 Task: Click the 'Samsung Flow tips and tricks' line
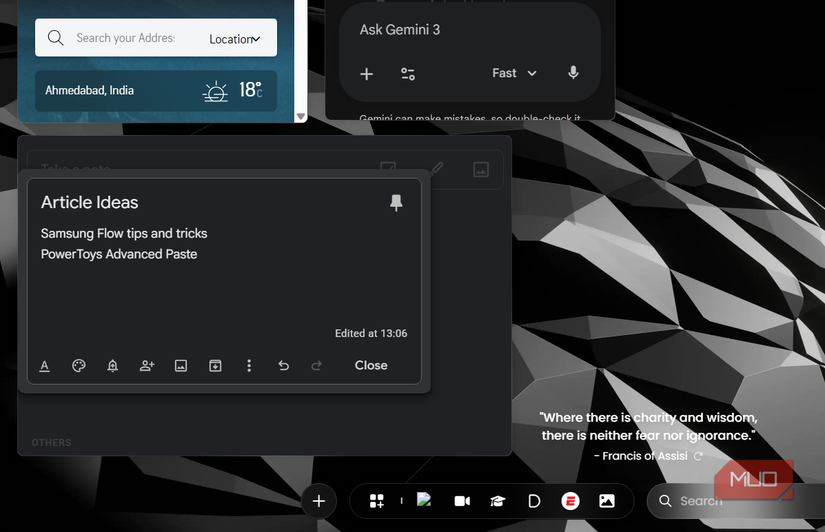(124, 233)
